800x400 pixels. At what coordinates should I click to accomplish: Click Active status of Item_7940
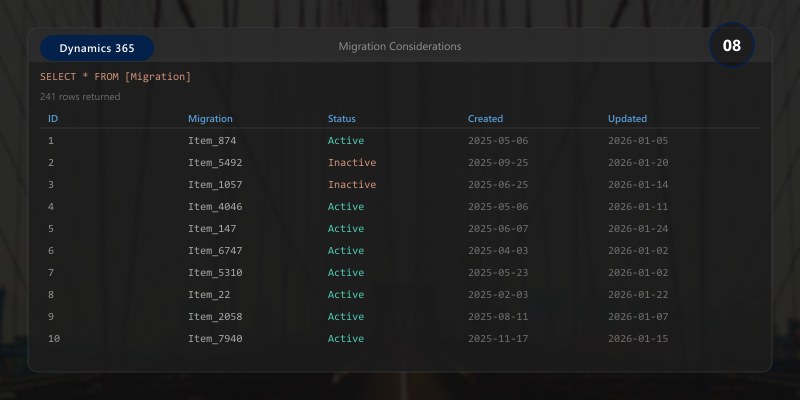[x=346, y=338]
